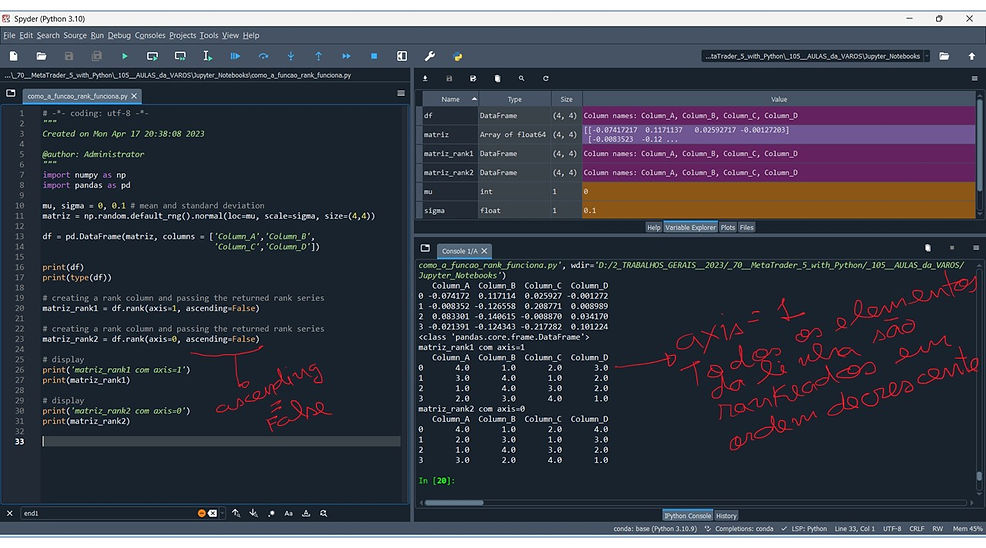
Task: Open Variable Explorer options menu
Action: click(974, 79)
